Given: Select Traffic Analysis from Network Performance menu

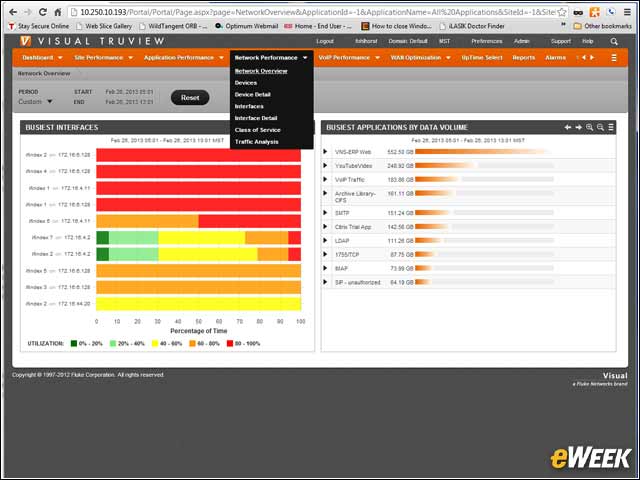Looking at the screenshot, I should click(256, 142).
